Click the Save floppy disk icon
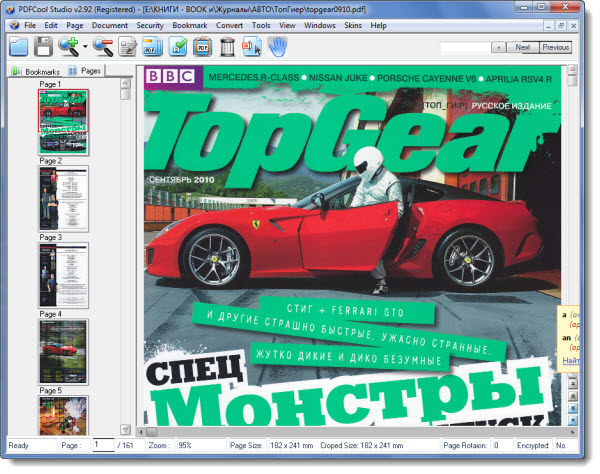This screenshot has height=474, width=600. pyautogui.click(x=44, y=46)
